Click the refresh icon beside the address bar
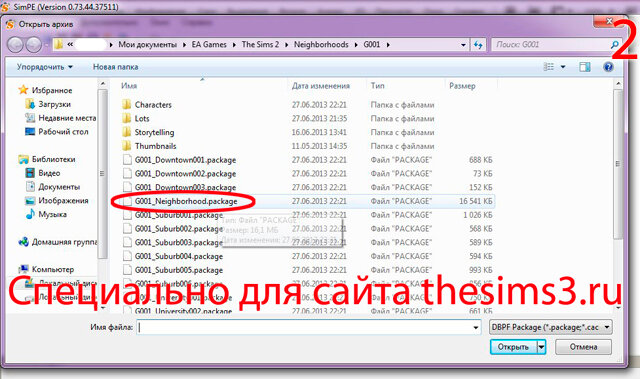The image size is (640, 379). click(x=478, y=44)
